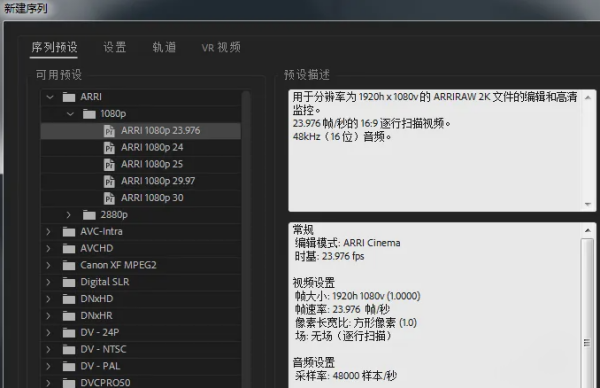Click the 2880p folder icon
The image size is (600, 388).
(89, 215)
